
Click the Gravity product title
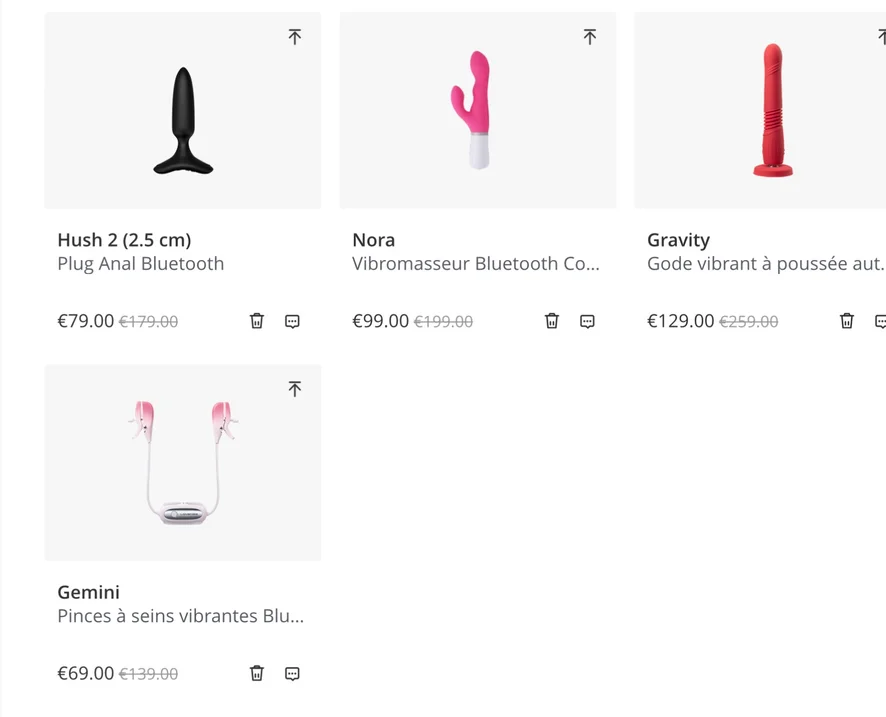[678, 241]
